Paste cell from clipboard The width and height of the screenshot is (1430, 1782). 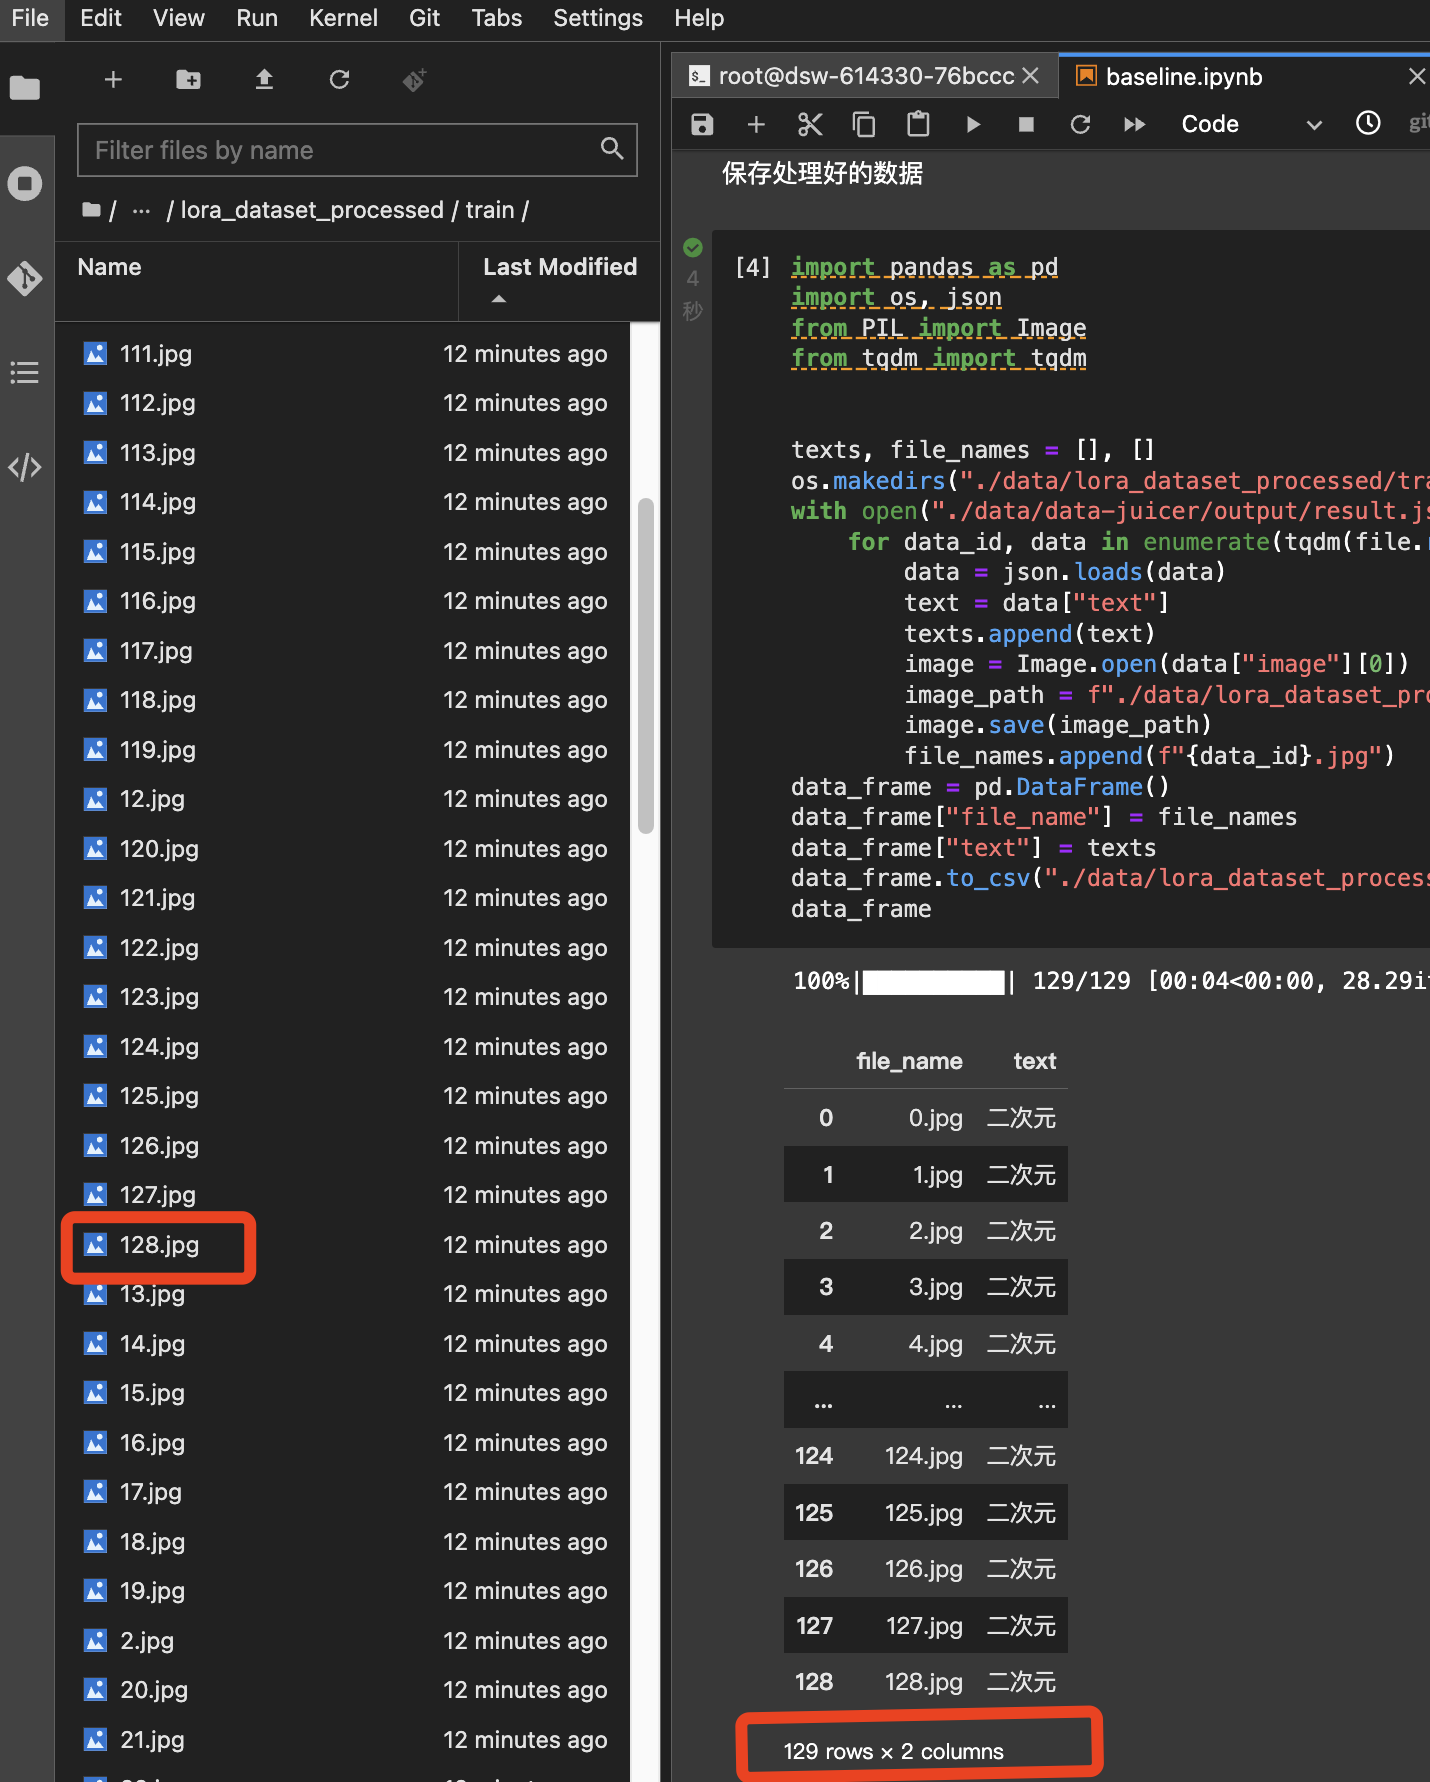918,124
